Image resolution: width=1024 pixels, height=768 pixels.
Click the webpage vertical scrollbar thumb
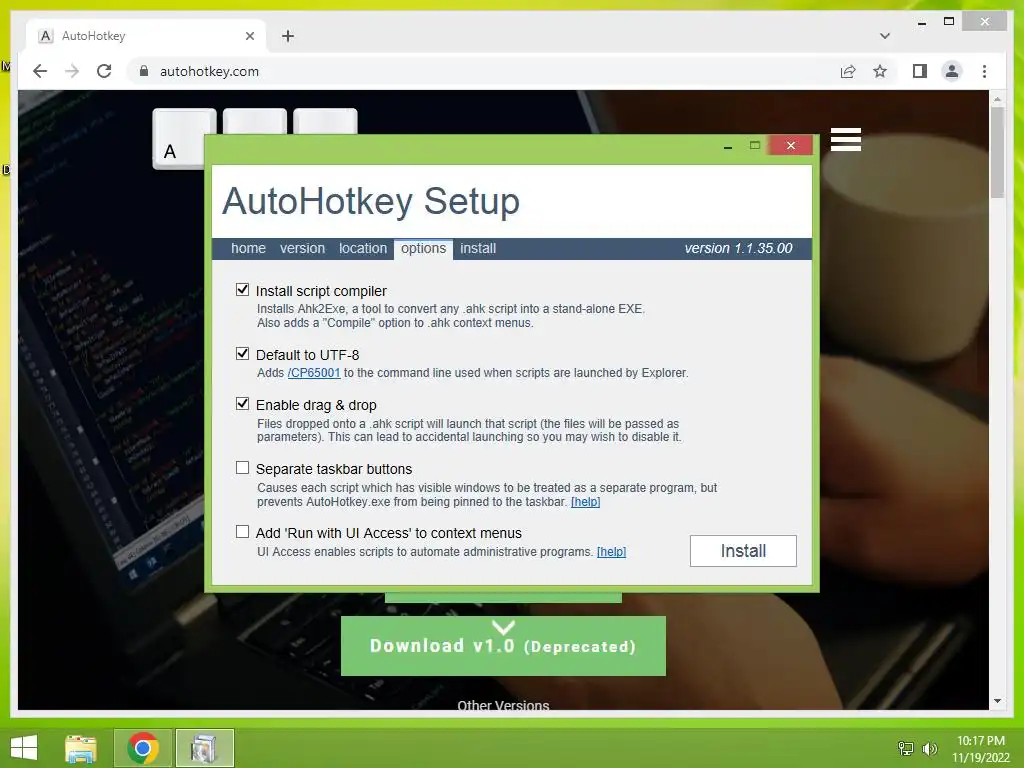click(x=997, y=152)
